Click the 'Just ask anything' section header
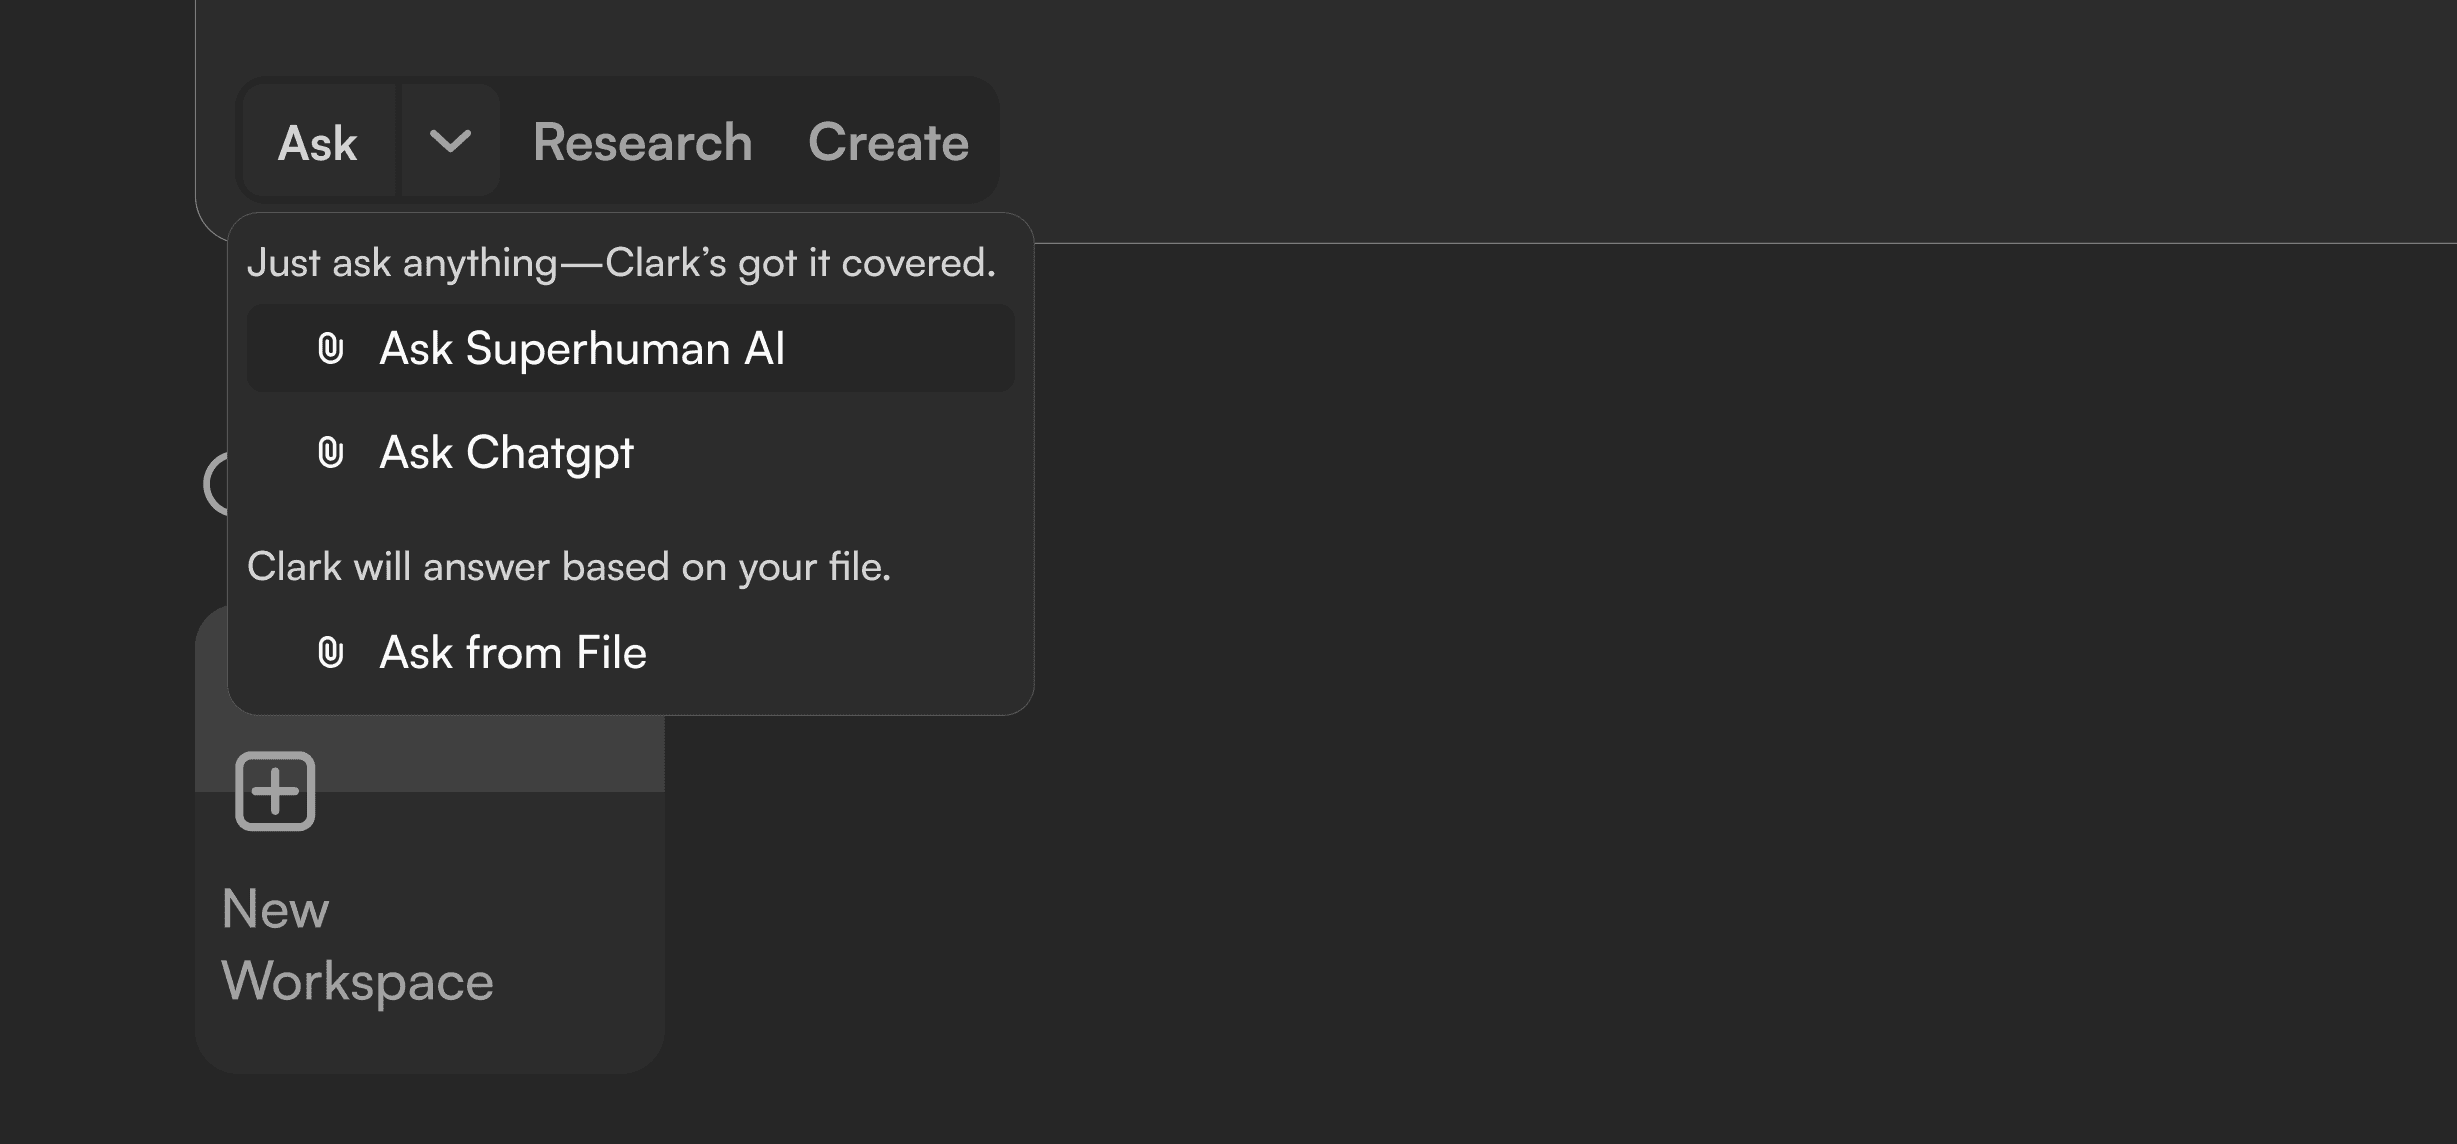The width and height of the screenshot is (2457, 1144). pos(621,263)
